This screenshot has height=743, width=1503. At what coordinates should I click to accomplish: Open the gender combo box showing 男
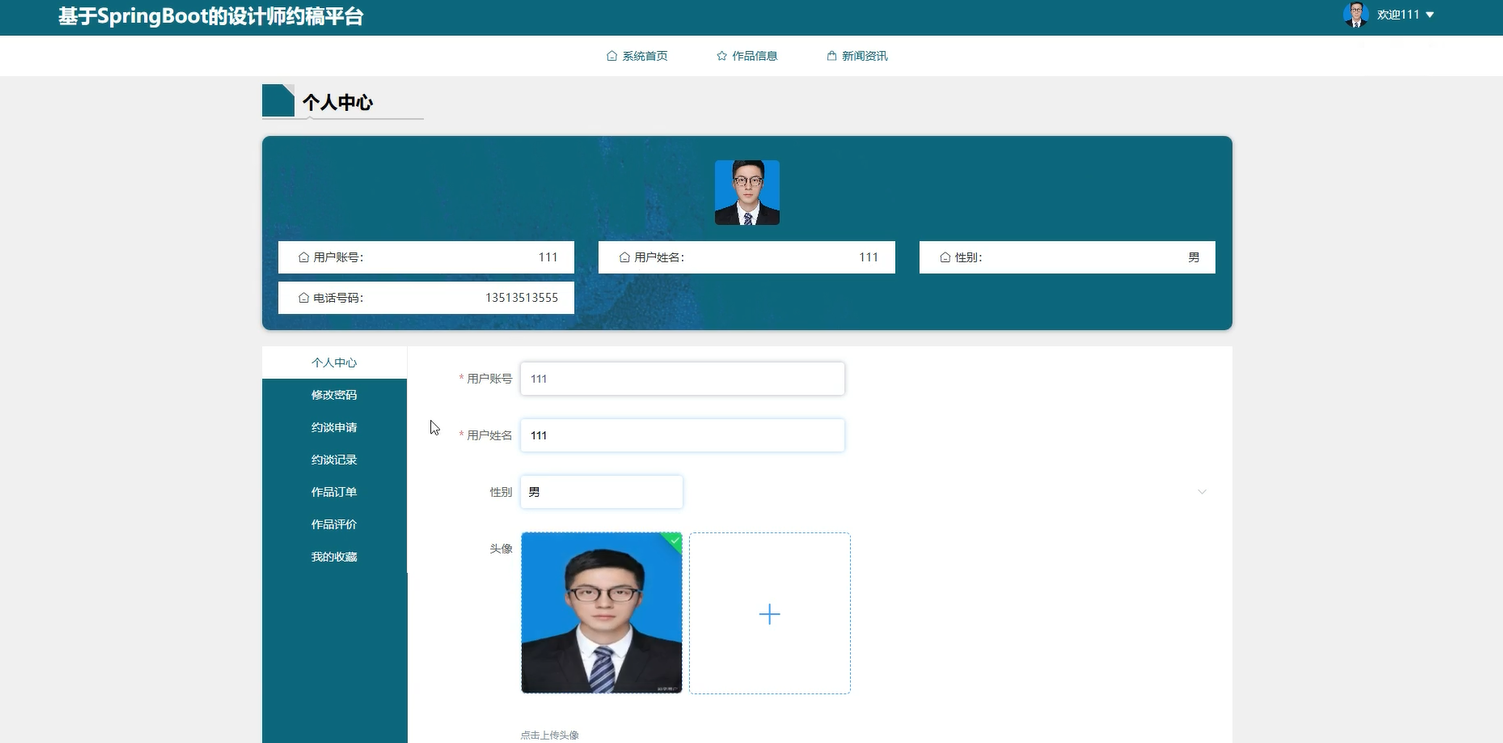(x=600, y=491)
